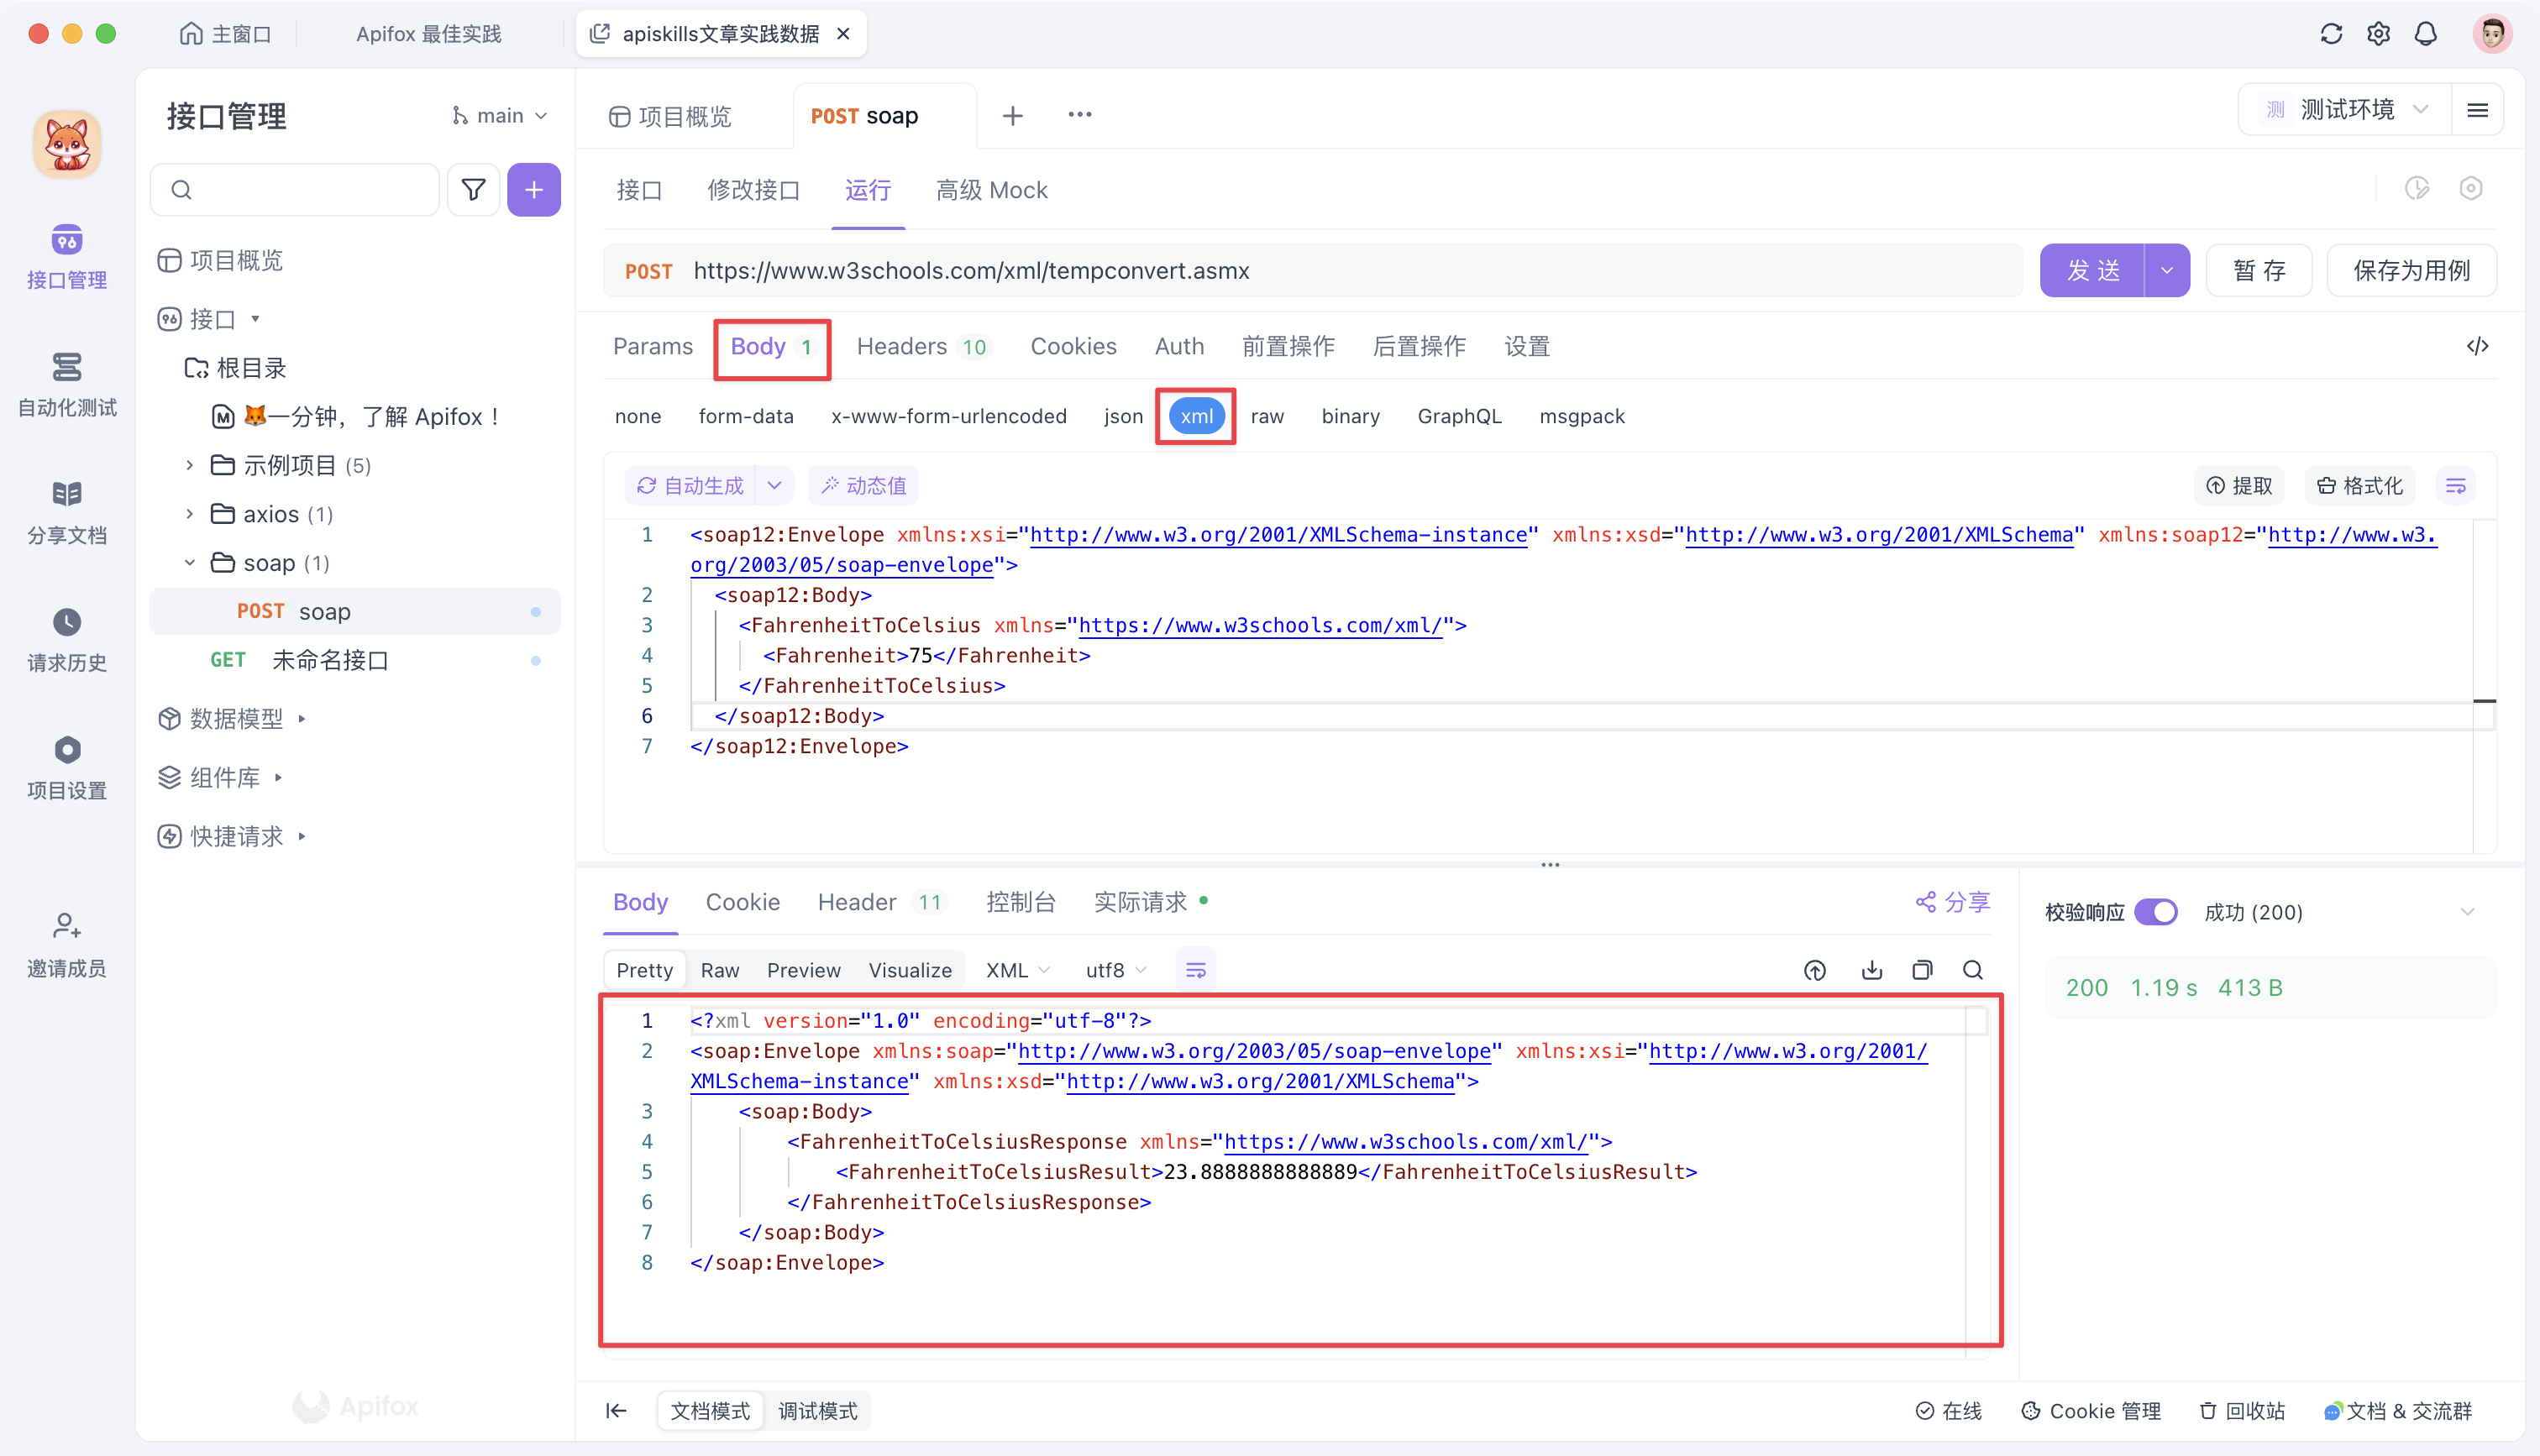This screenshot has width=2540, height=1456.
Task: Search in response with magnifier icon
Action: click(1973, 970)
